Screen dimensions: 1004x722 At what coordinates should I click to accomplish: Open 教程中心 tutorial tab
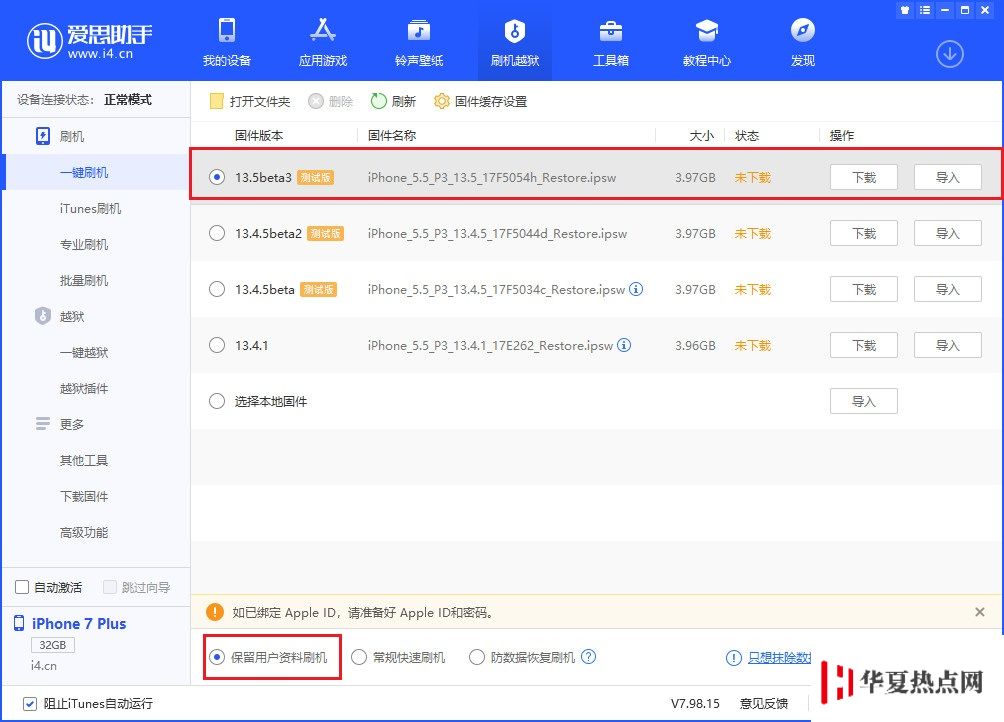[707, 42]
